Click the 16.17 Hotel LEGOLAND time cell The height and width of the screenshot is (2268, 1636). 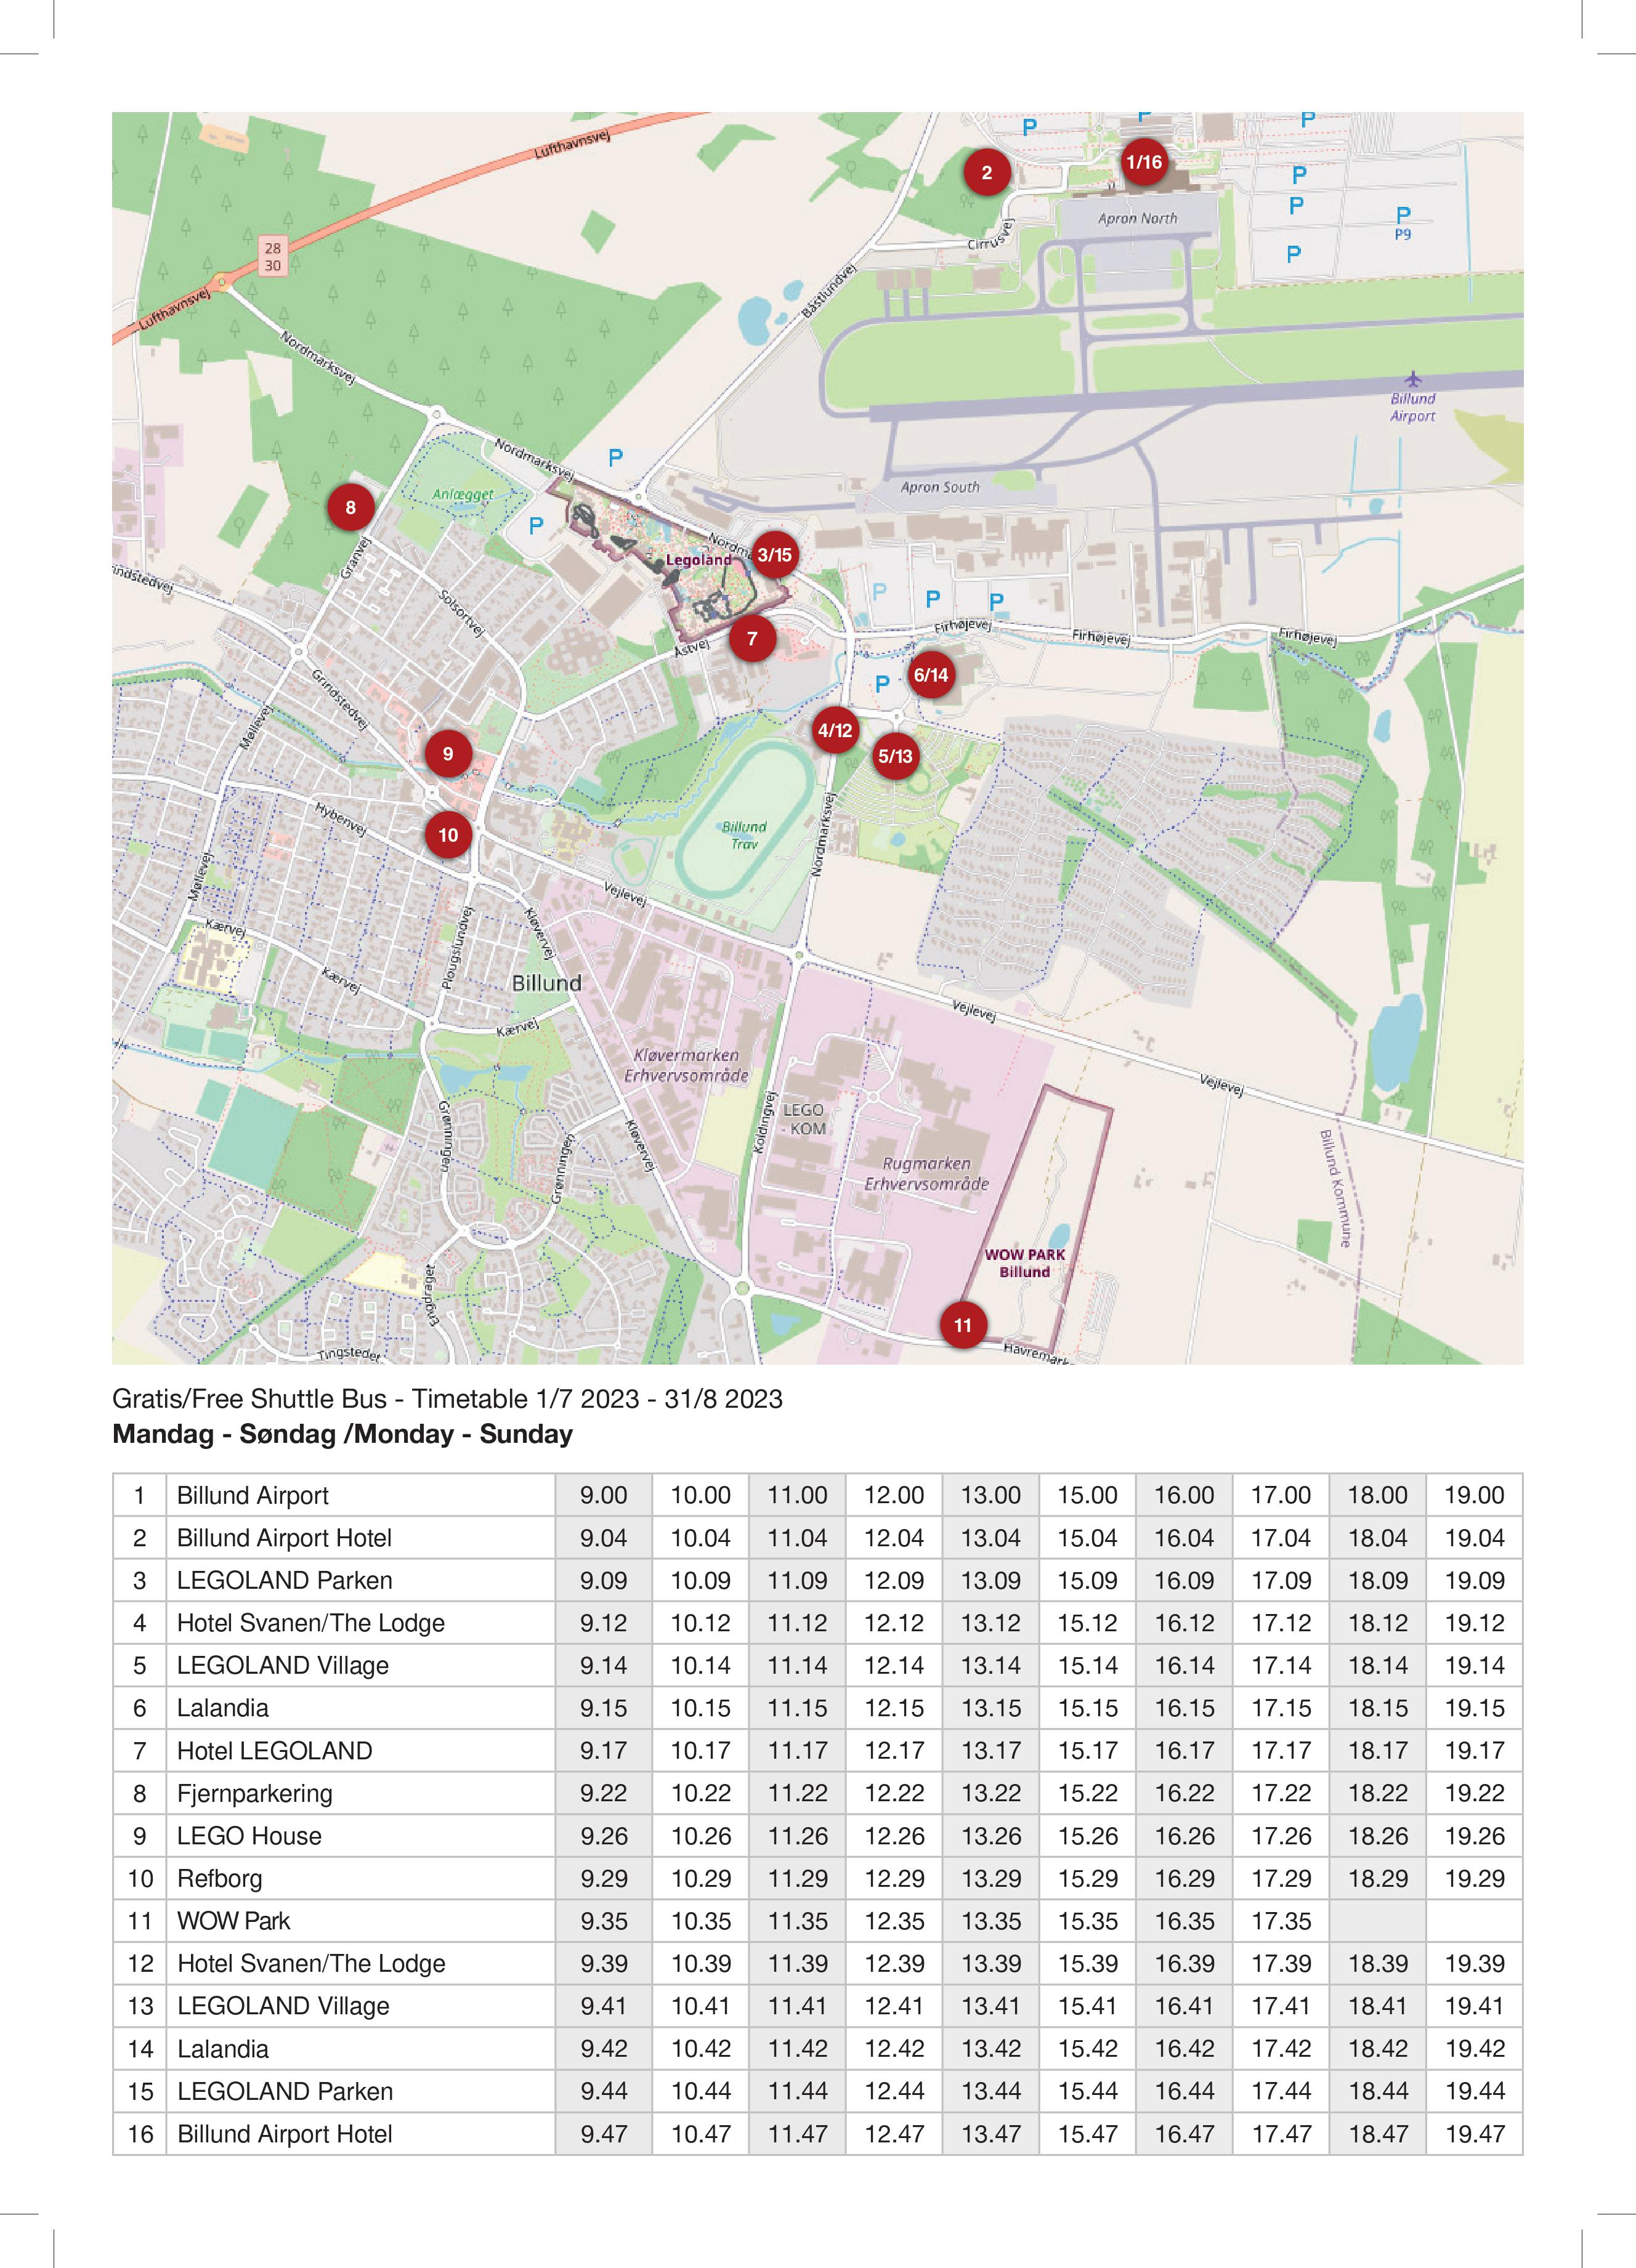[1184, 1751]
